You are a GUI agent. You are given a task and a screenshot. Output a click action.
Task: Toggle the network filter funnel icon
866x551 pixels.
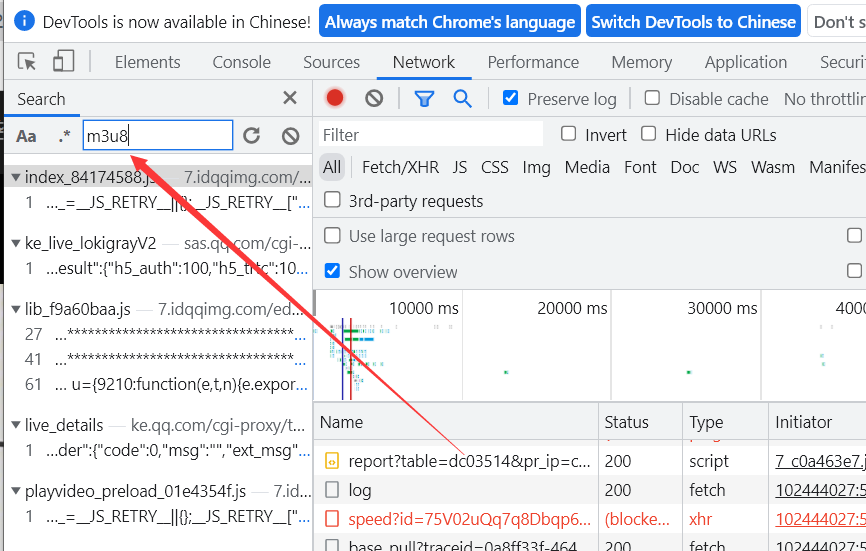424,99
